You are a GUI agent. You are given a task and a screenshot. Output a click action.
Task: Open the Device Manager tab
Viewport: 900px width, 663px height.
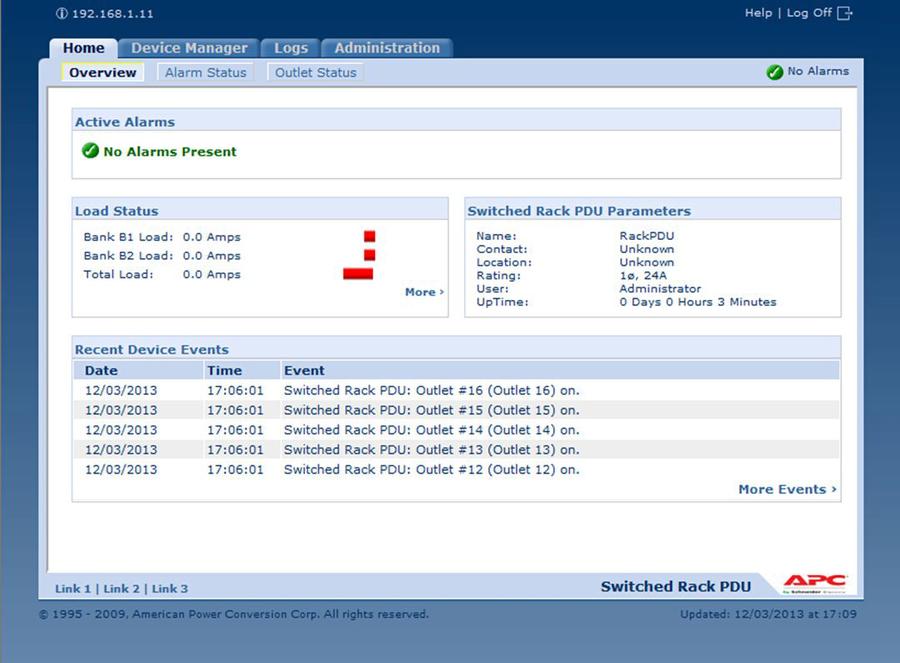pos(189,48)
